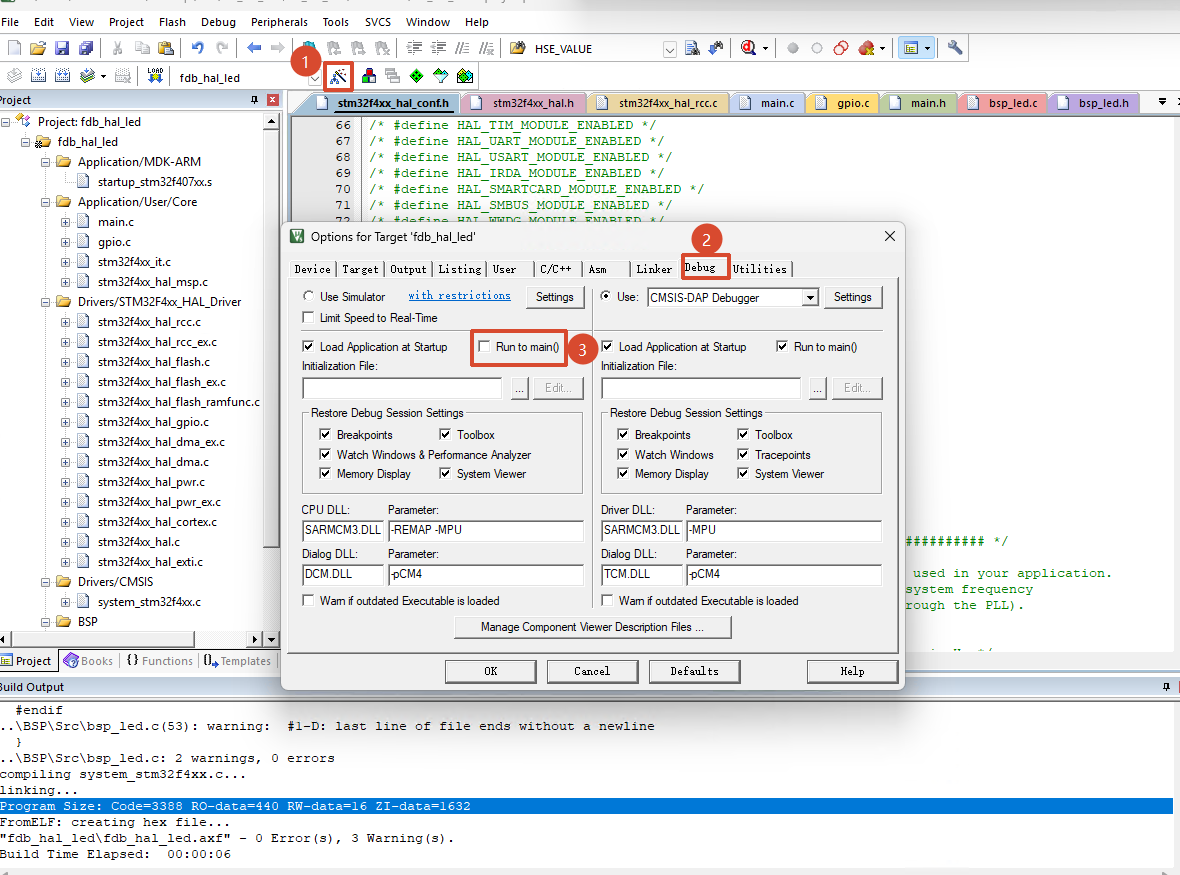
Task: Collapse the Drivers/CMSIS folder
Action: (x=45, y=582)
